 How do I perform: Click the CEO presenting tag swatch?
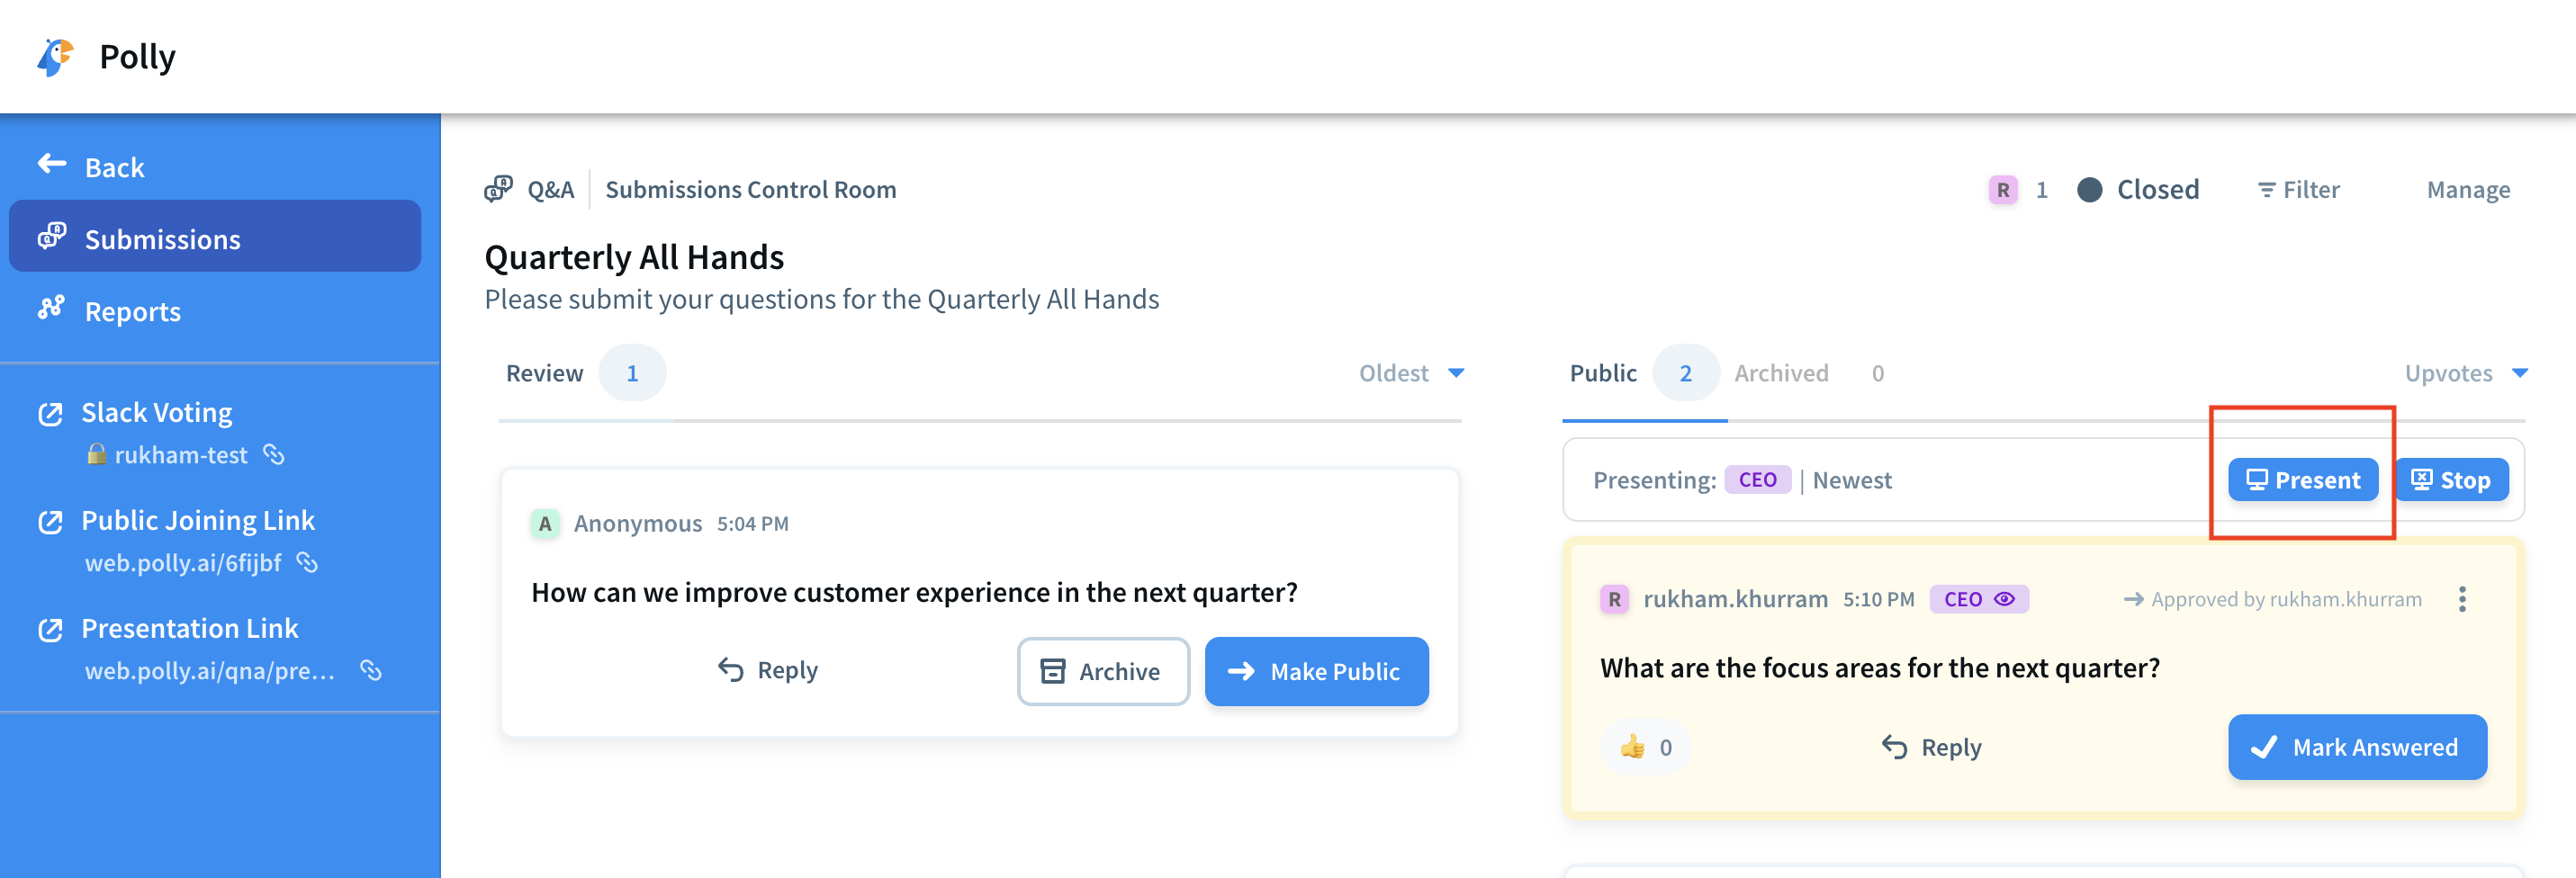1757,480
